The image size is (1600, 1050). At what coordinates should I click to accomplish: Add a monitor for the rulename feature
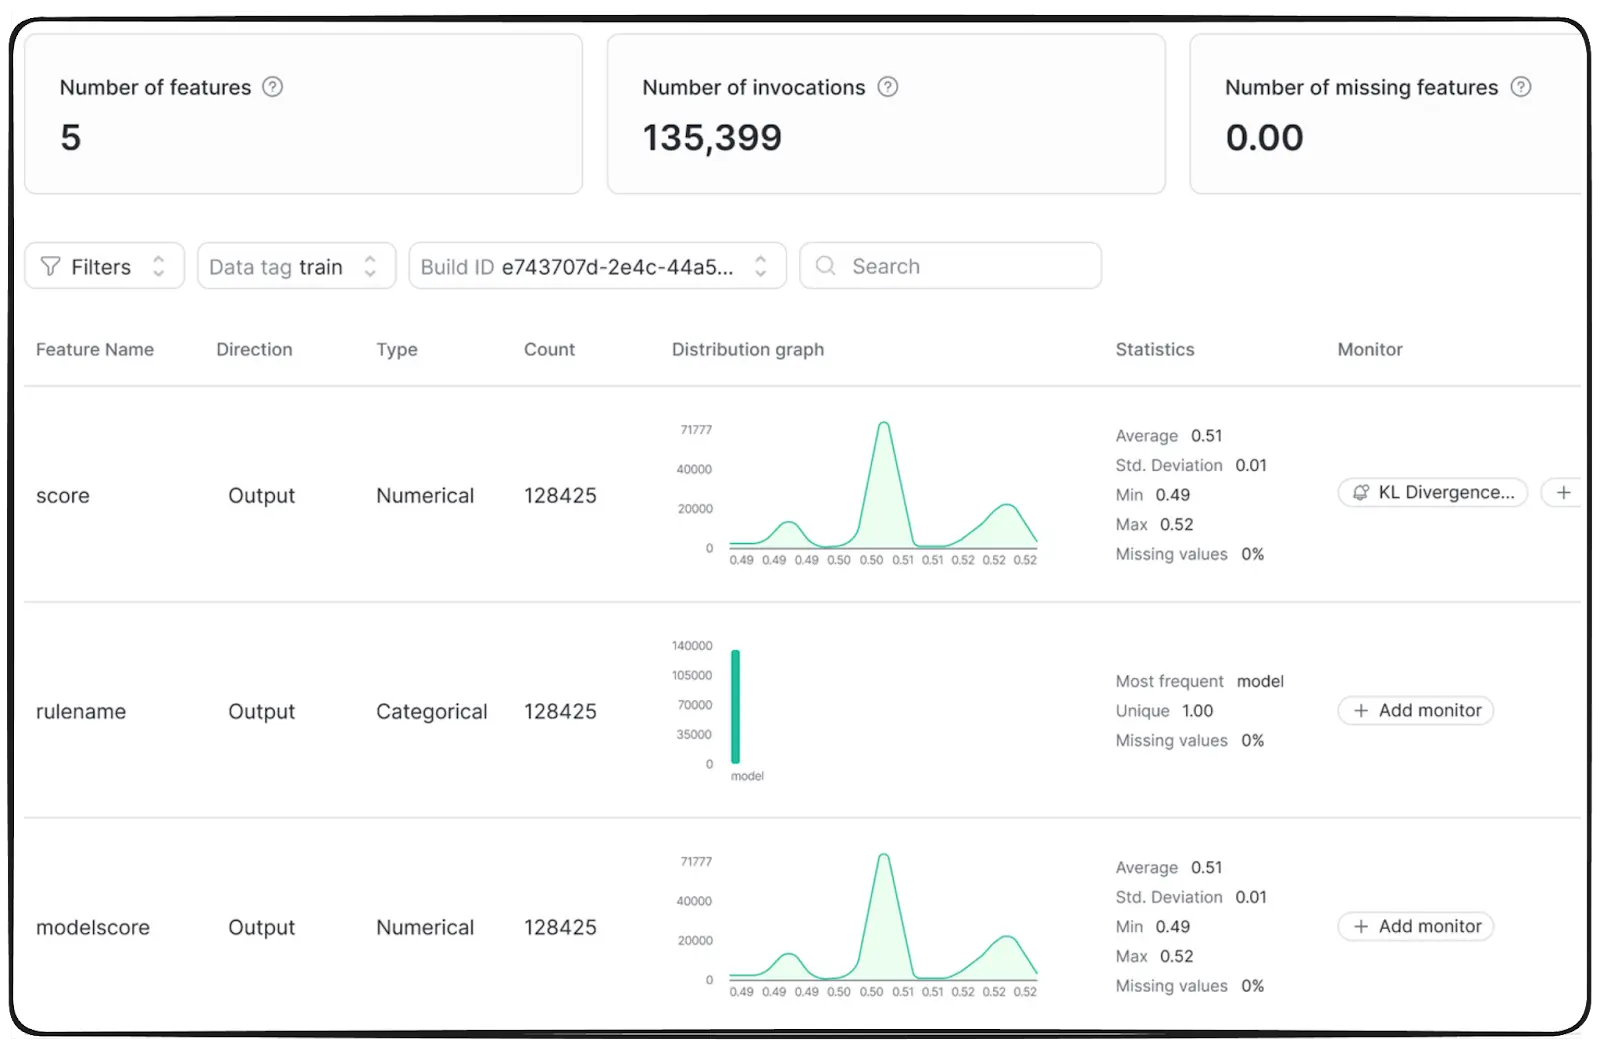click(x=1415, y=710)
